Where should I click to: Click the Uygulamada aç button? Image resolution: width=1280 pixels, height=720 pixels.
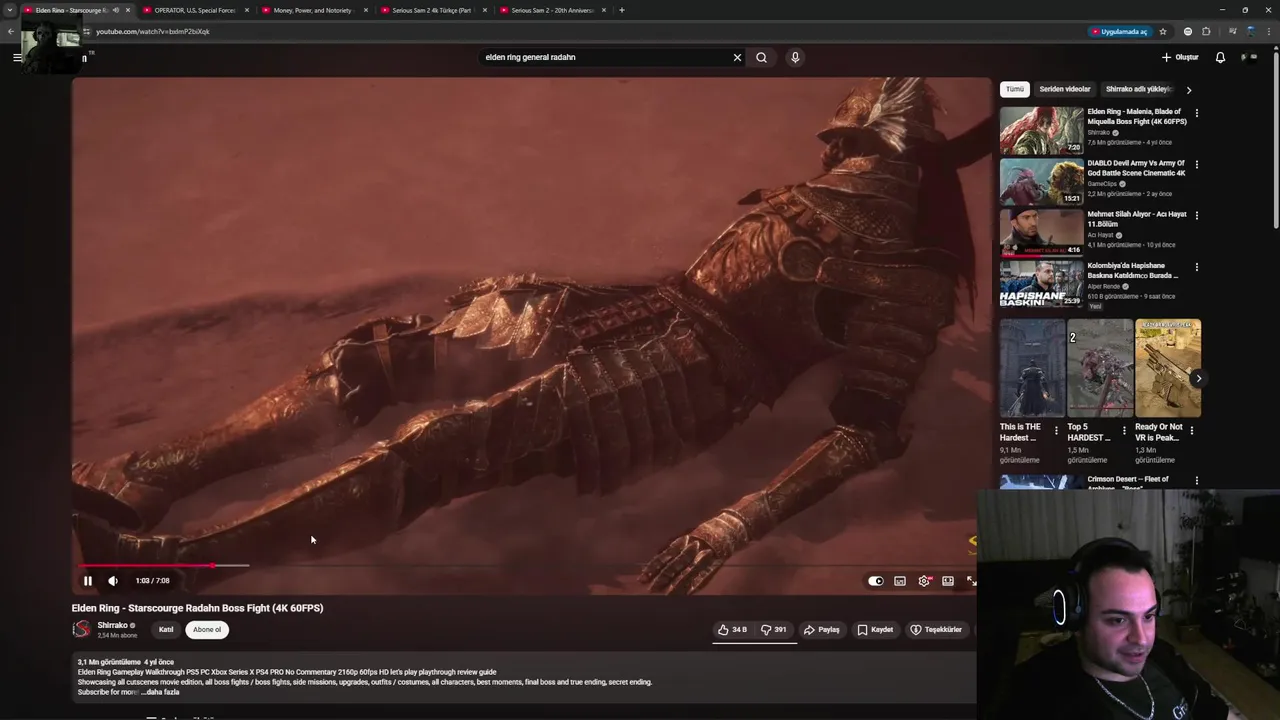point(1119,31)
